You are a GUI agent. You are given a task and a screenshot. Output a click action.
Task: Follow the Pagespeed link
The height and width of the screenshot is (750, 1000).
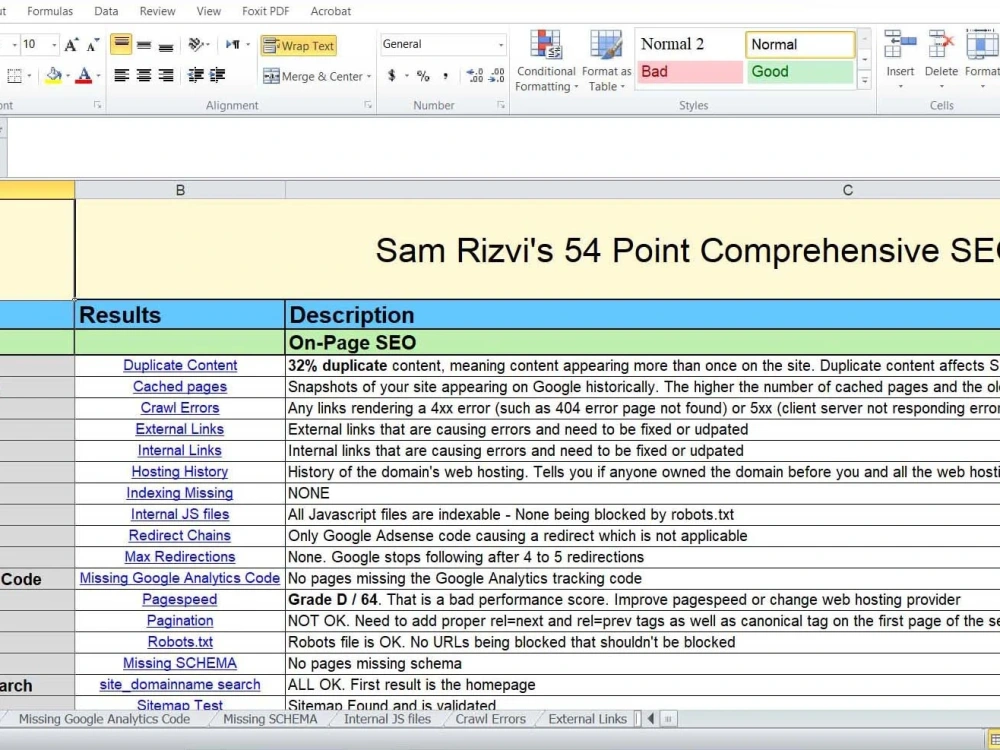pos(180,599)
